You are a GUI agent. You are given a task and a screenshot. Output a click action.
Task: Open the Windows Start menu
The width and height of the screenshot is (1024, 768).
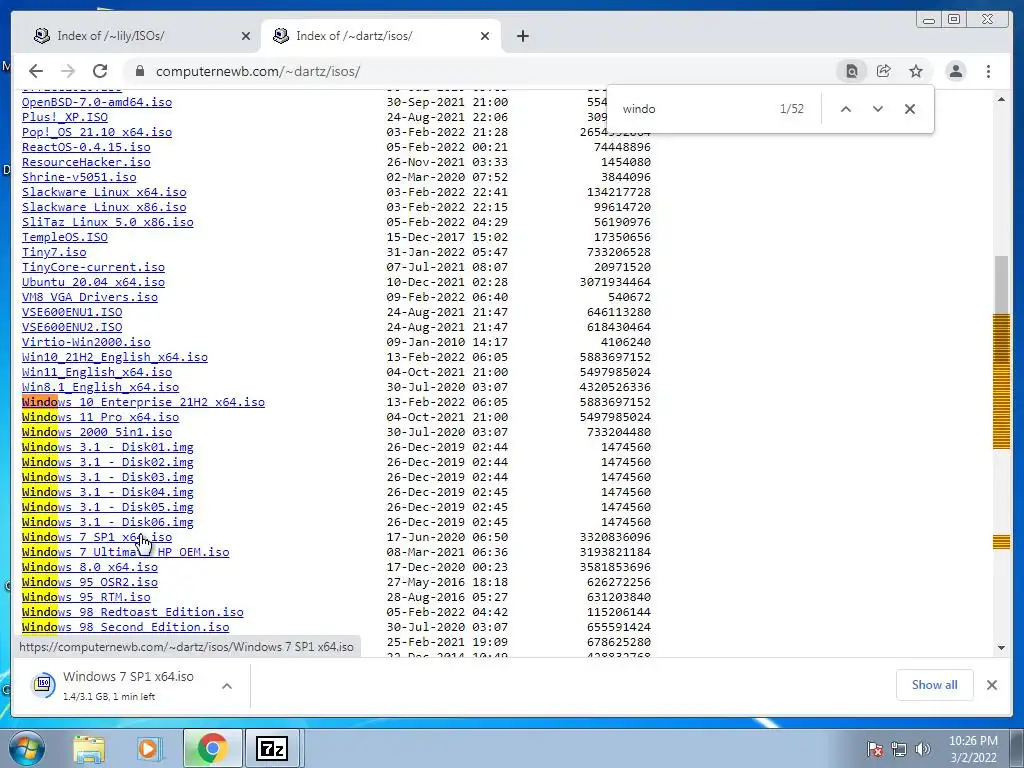pos(26,748)
